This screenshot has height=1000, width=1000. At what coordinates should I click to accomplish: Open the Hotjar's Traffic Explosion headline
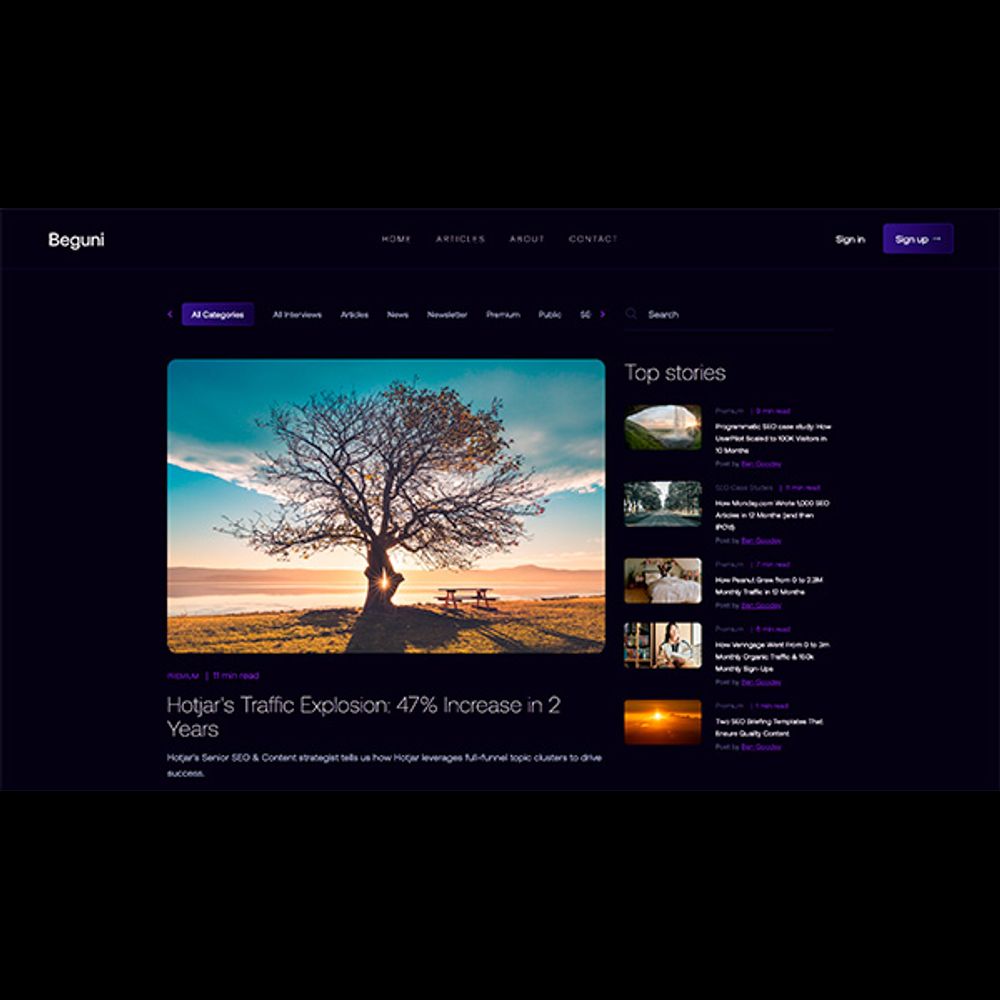click(x=364, y=716)
